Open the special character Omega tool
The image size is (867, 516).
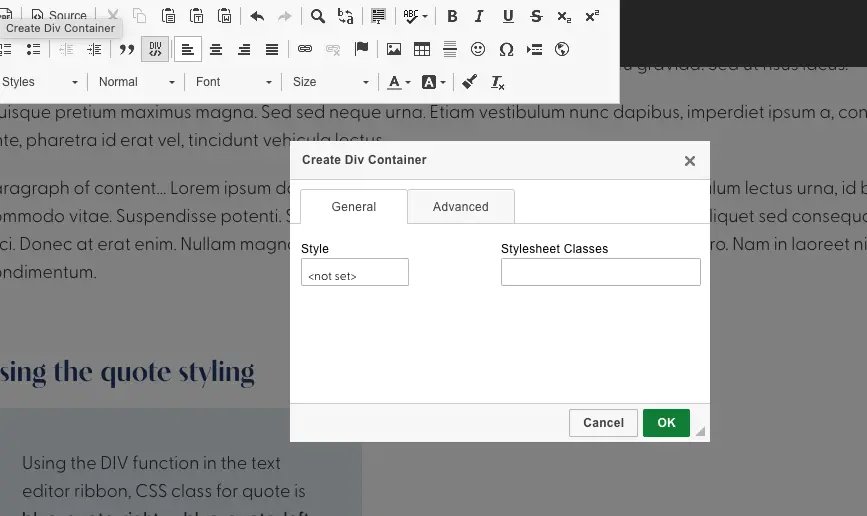pyautogui.click(x=506, y=49)
